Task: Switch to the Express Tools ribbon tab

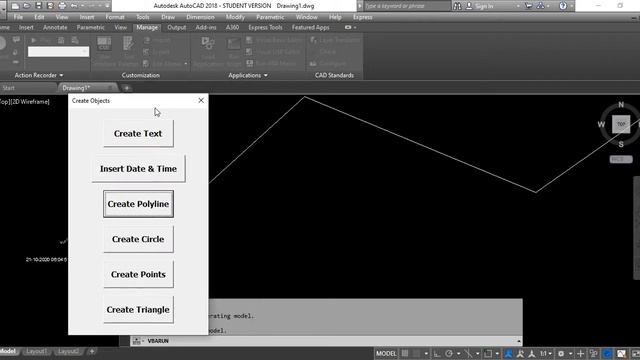Action: 265,27
